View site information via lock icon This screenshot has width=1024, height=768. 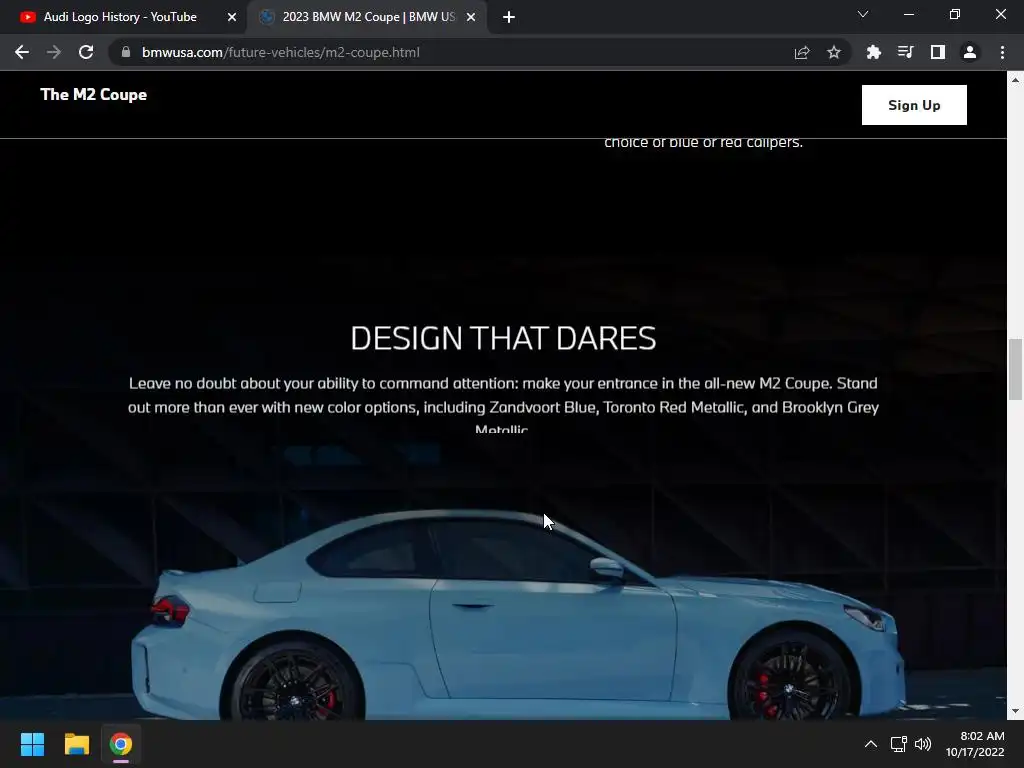click(126, 52)
